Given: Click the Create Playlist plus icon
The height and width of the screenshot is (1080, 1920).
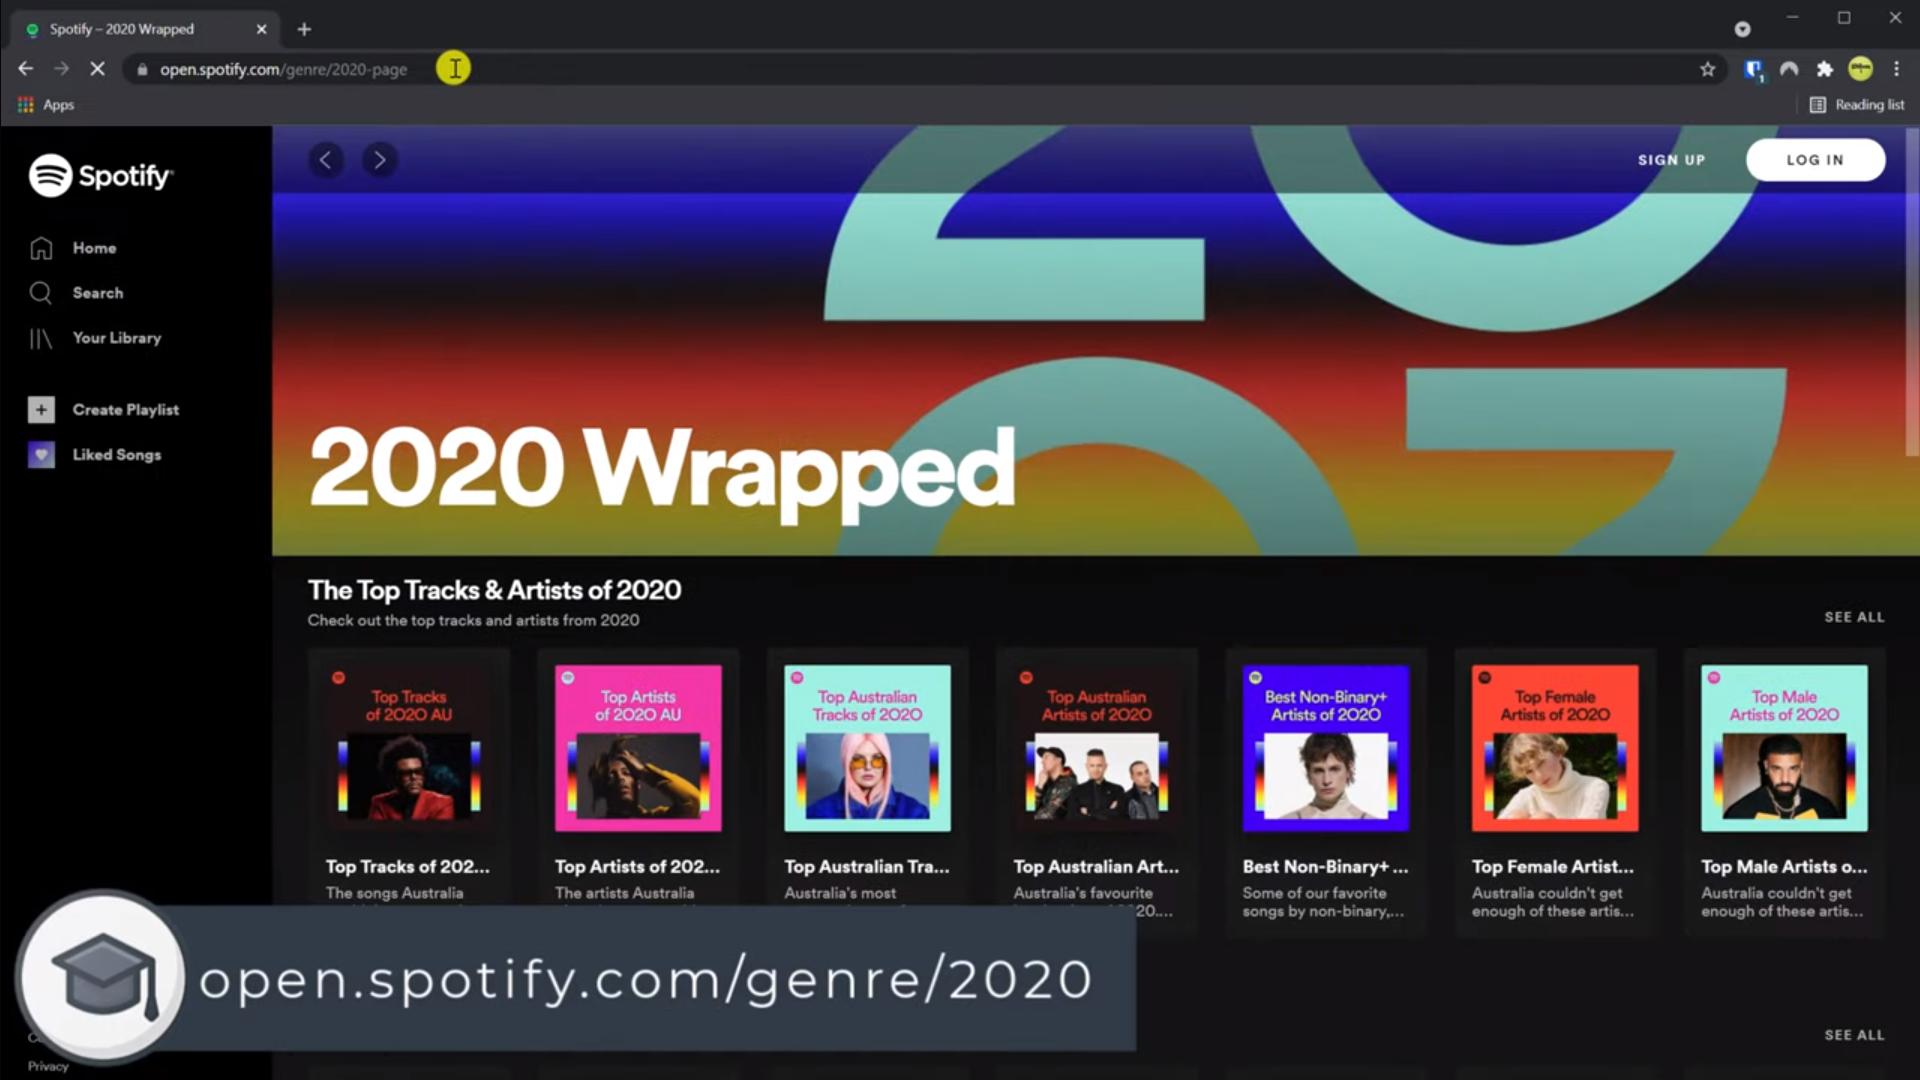Looking at the screenshot, I should (40, 409).
